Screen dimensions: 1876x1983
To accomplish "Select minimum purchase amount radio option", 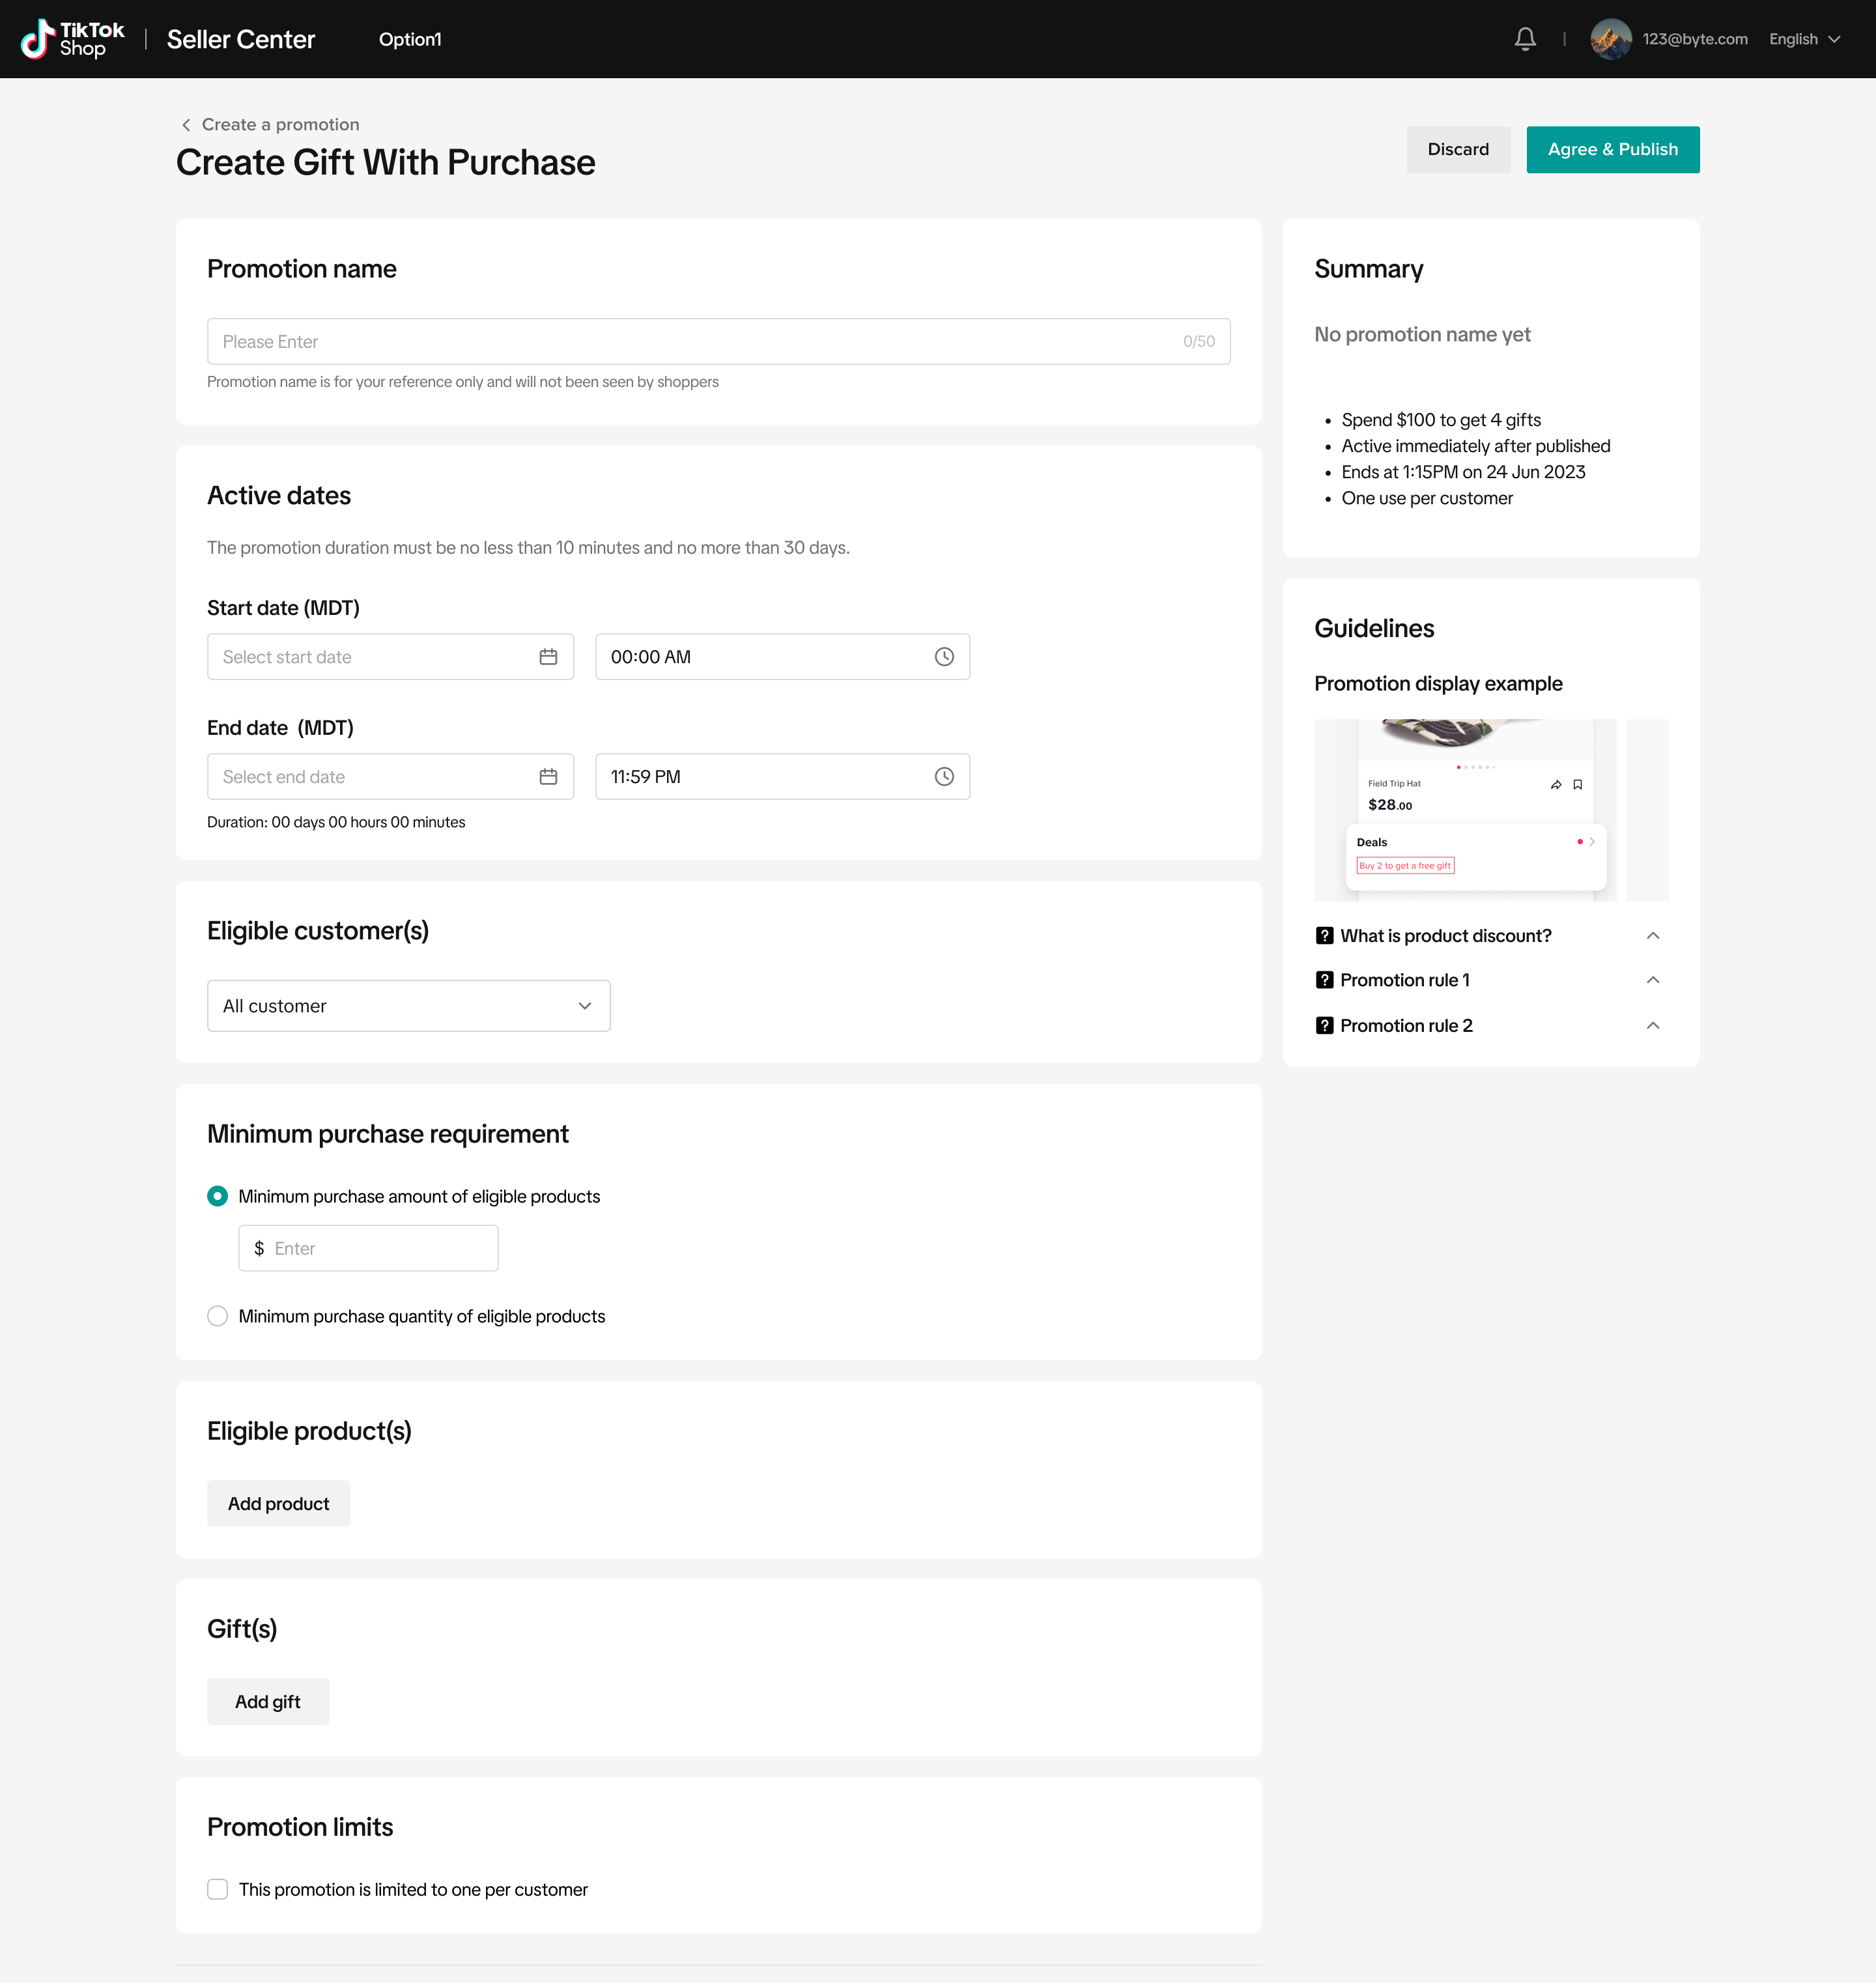I will 217,1197.
